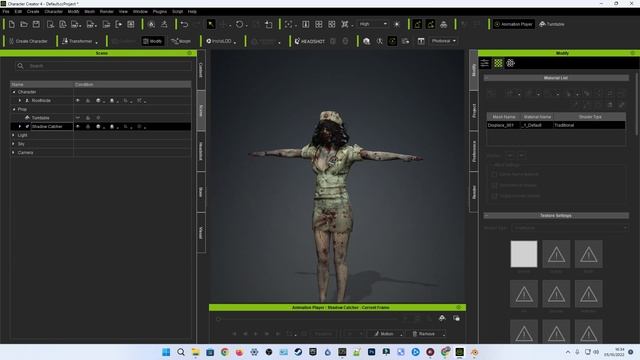Toggle visibility eye of RootNode row

tap(78, 100)
